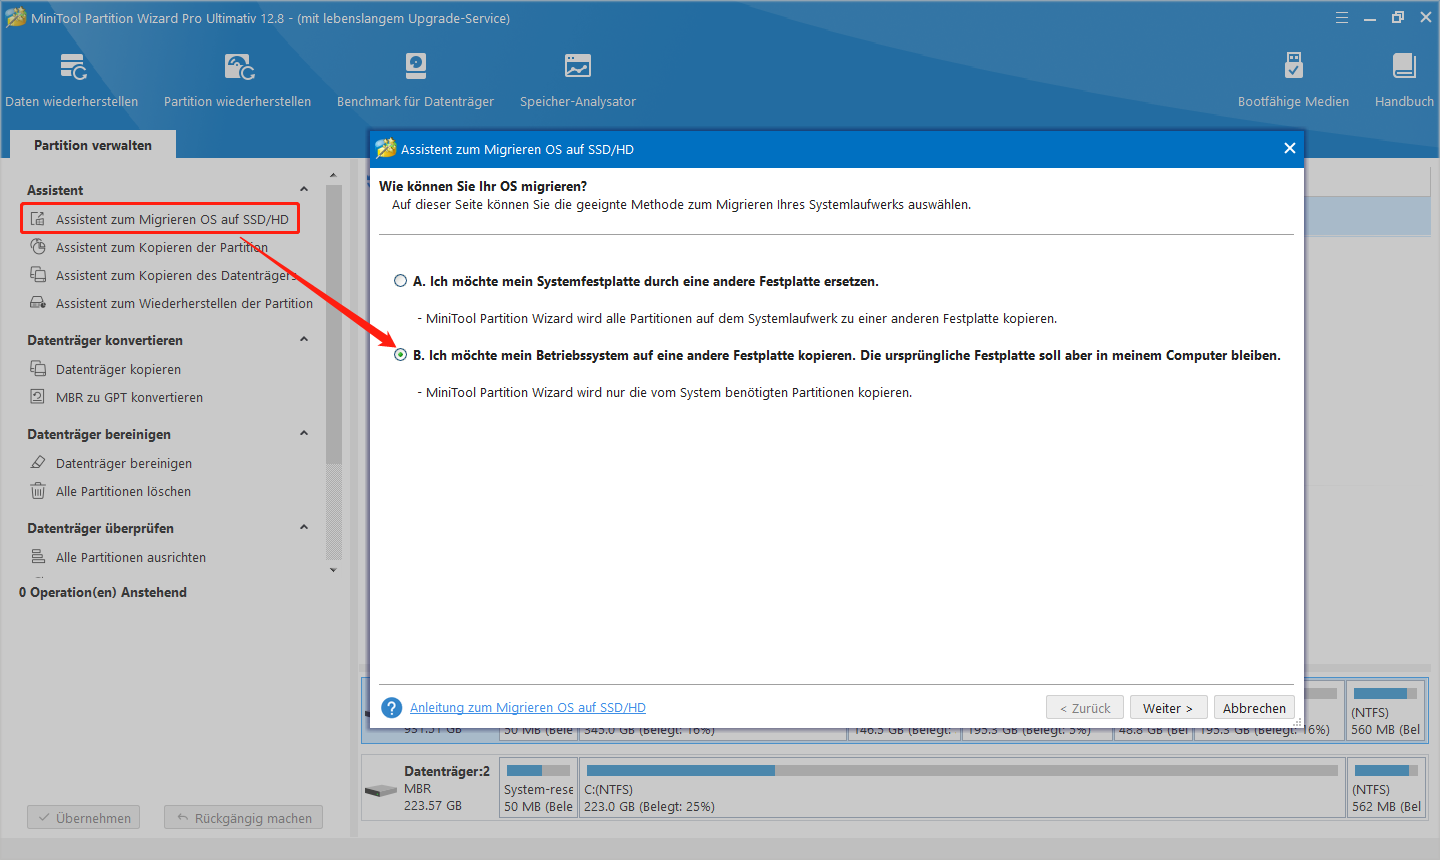Collapse the Datenträger überprüfen section

304,528
